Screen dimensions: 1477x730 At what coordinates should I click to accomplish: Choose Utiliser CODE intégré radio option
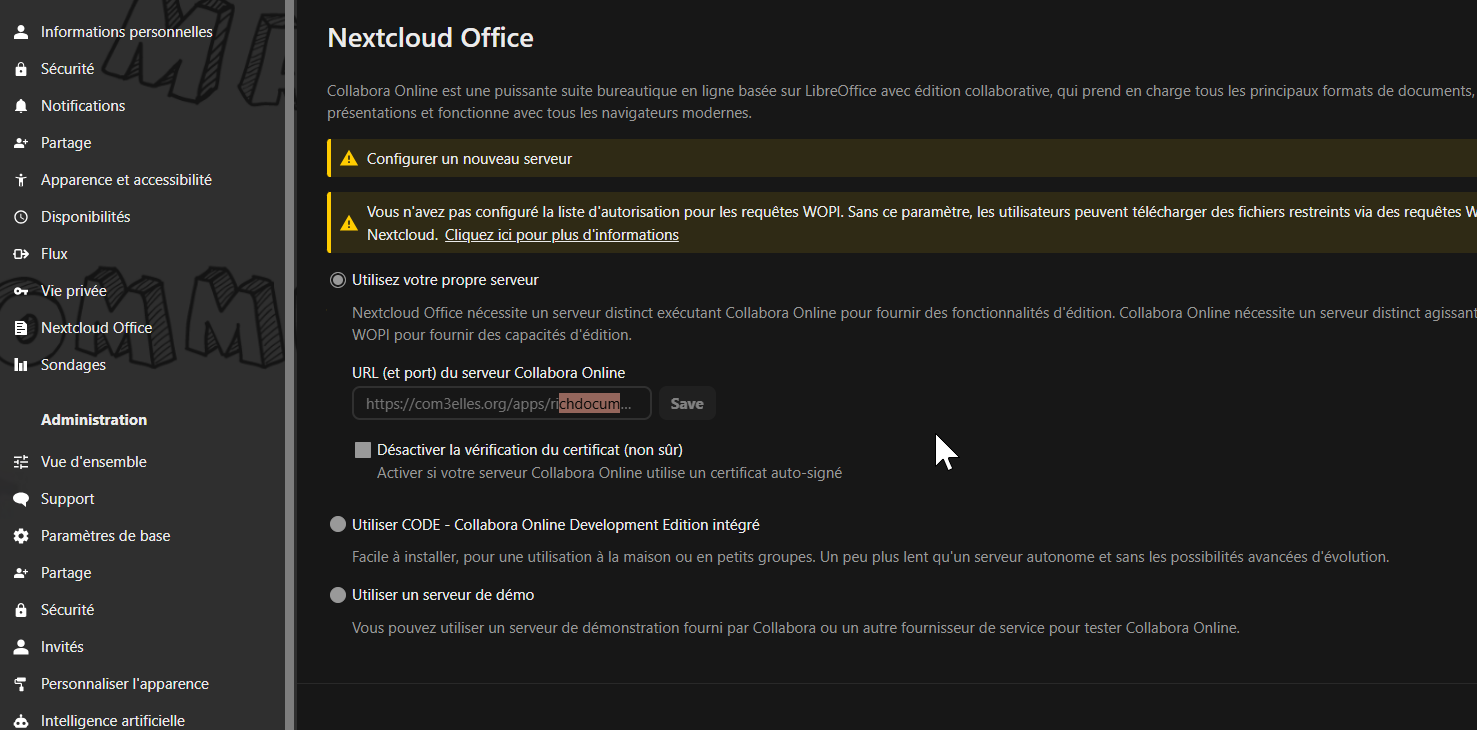point(338,525)
